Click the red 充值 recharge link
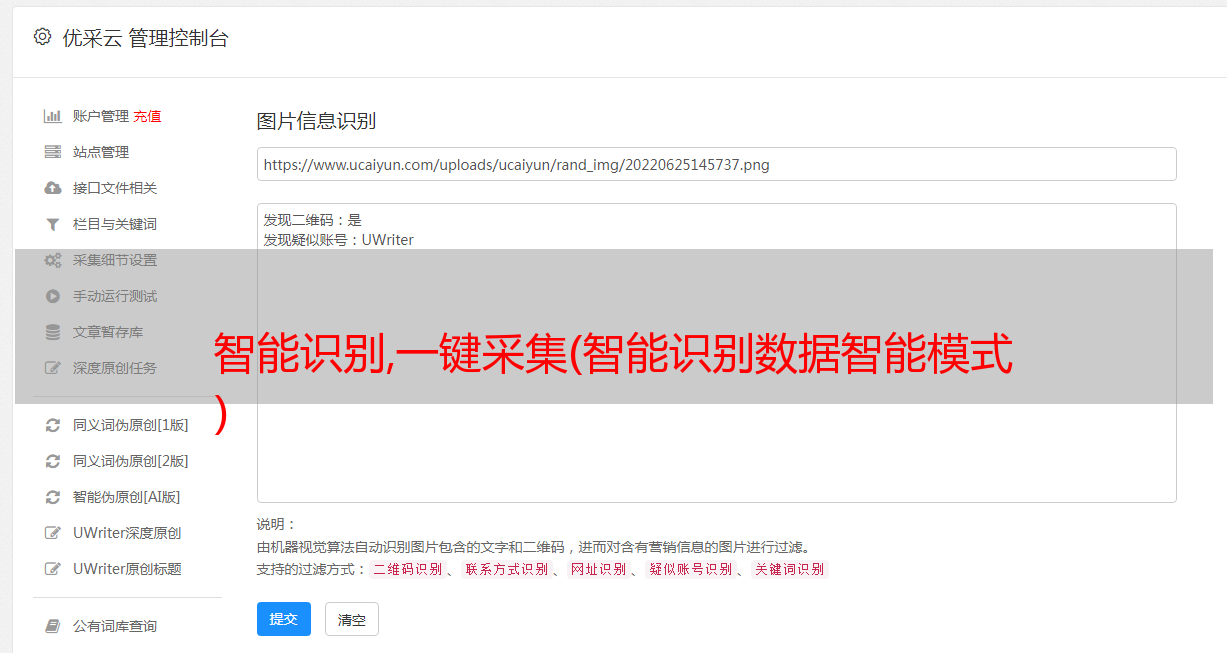Screen dimensions: 1227x653 pos(147,116)
